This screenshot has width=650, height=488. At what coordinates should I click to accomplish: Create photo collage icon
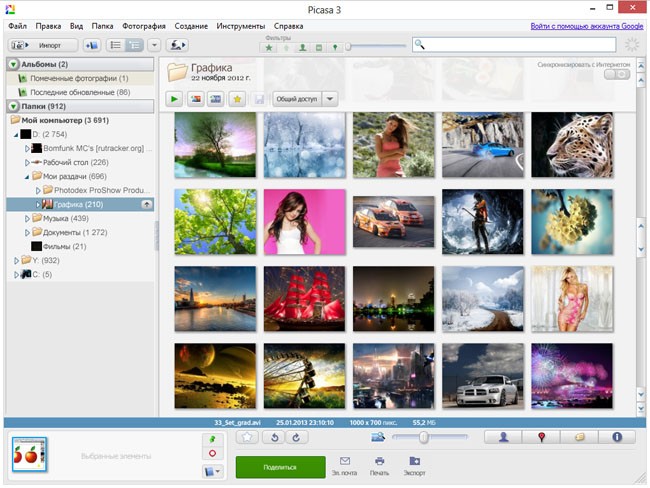click(195, 99)
